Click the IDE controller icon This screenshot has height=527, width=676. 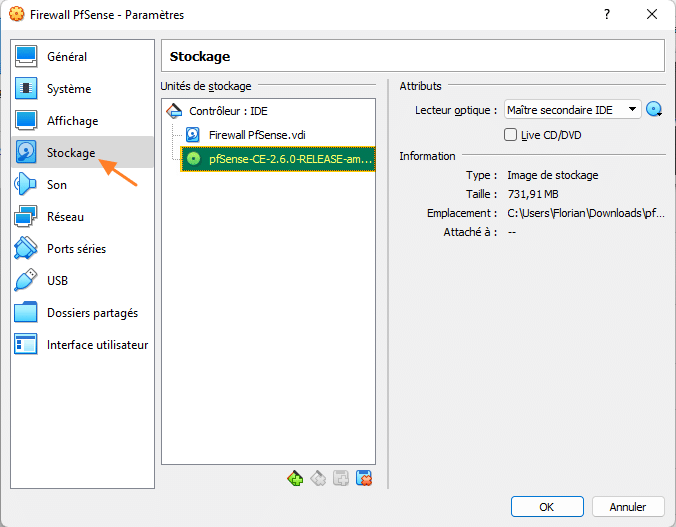174,111
